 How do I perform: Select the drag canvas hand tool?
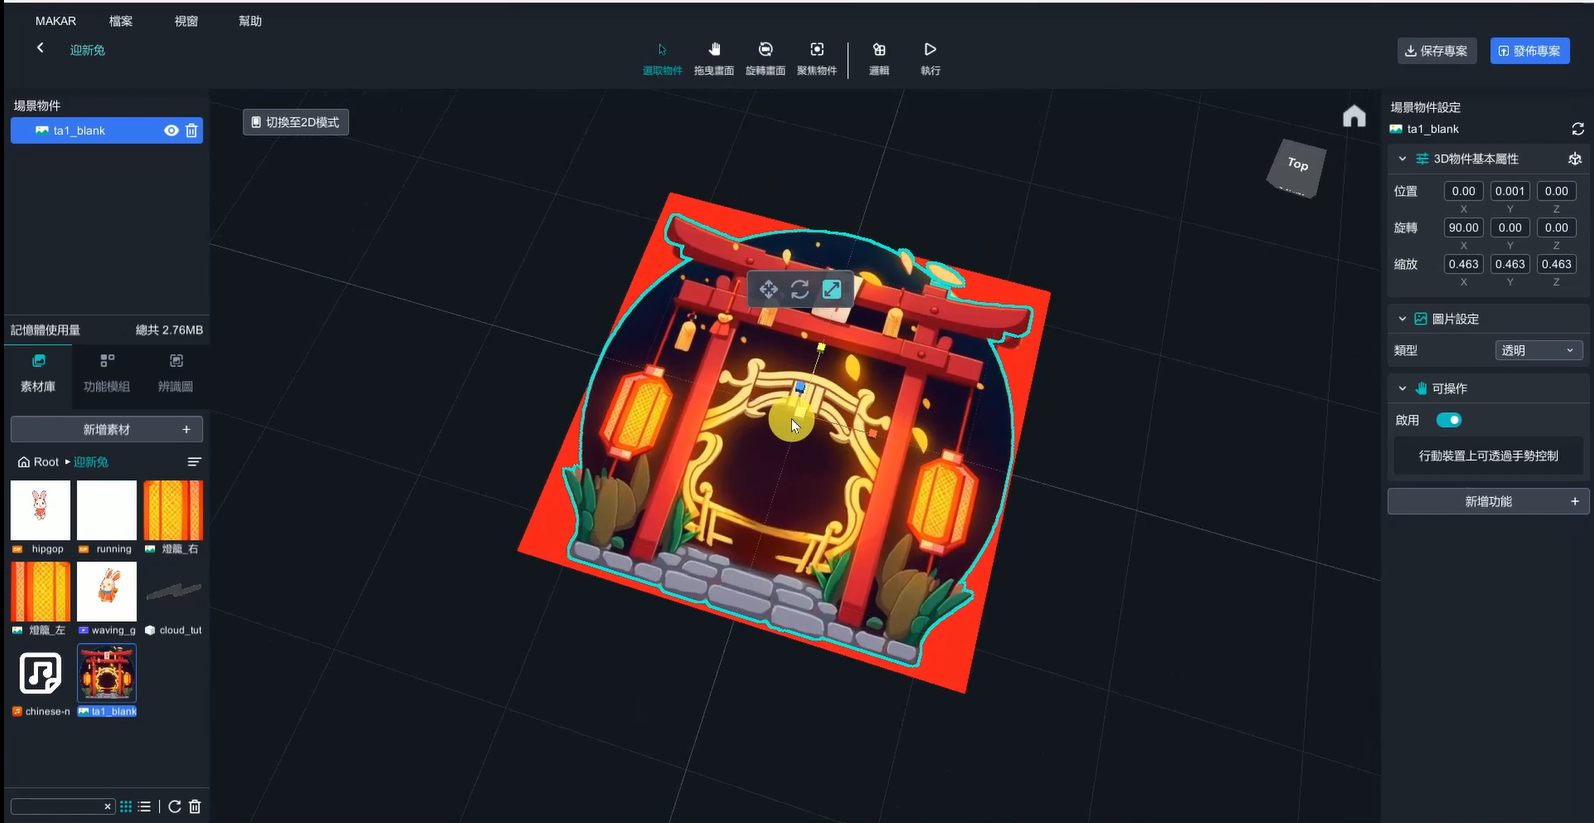[713, 57]
